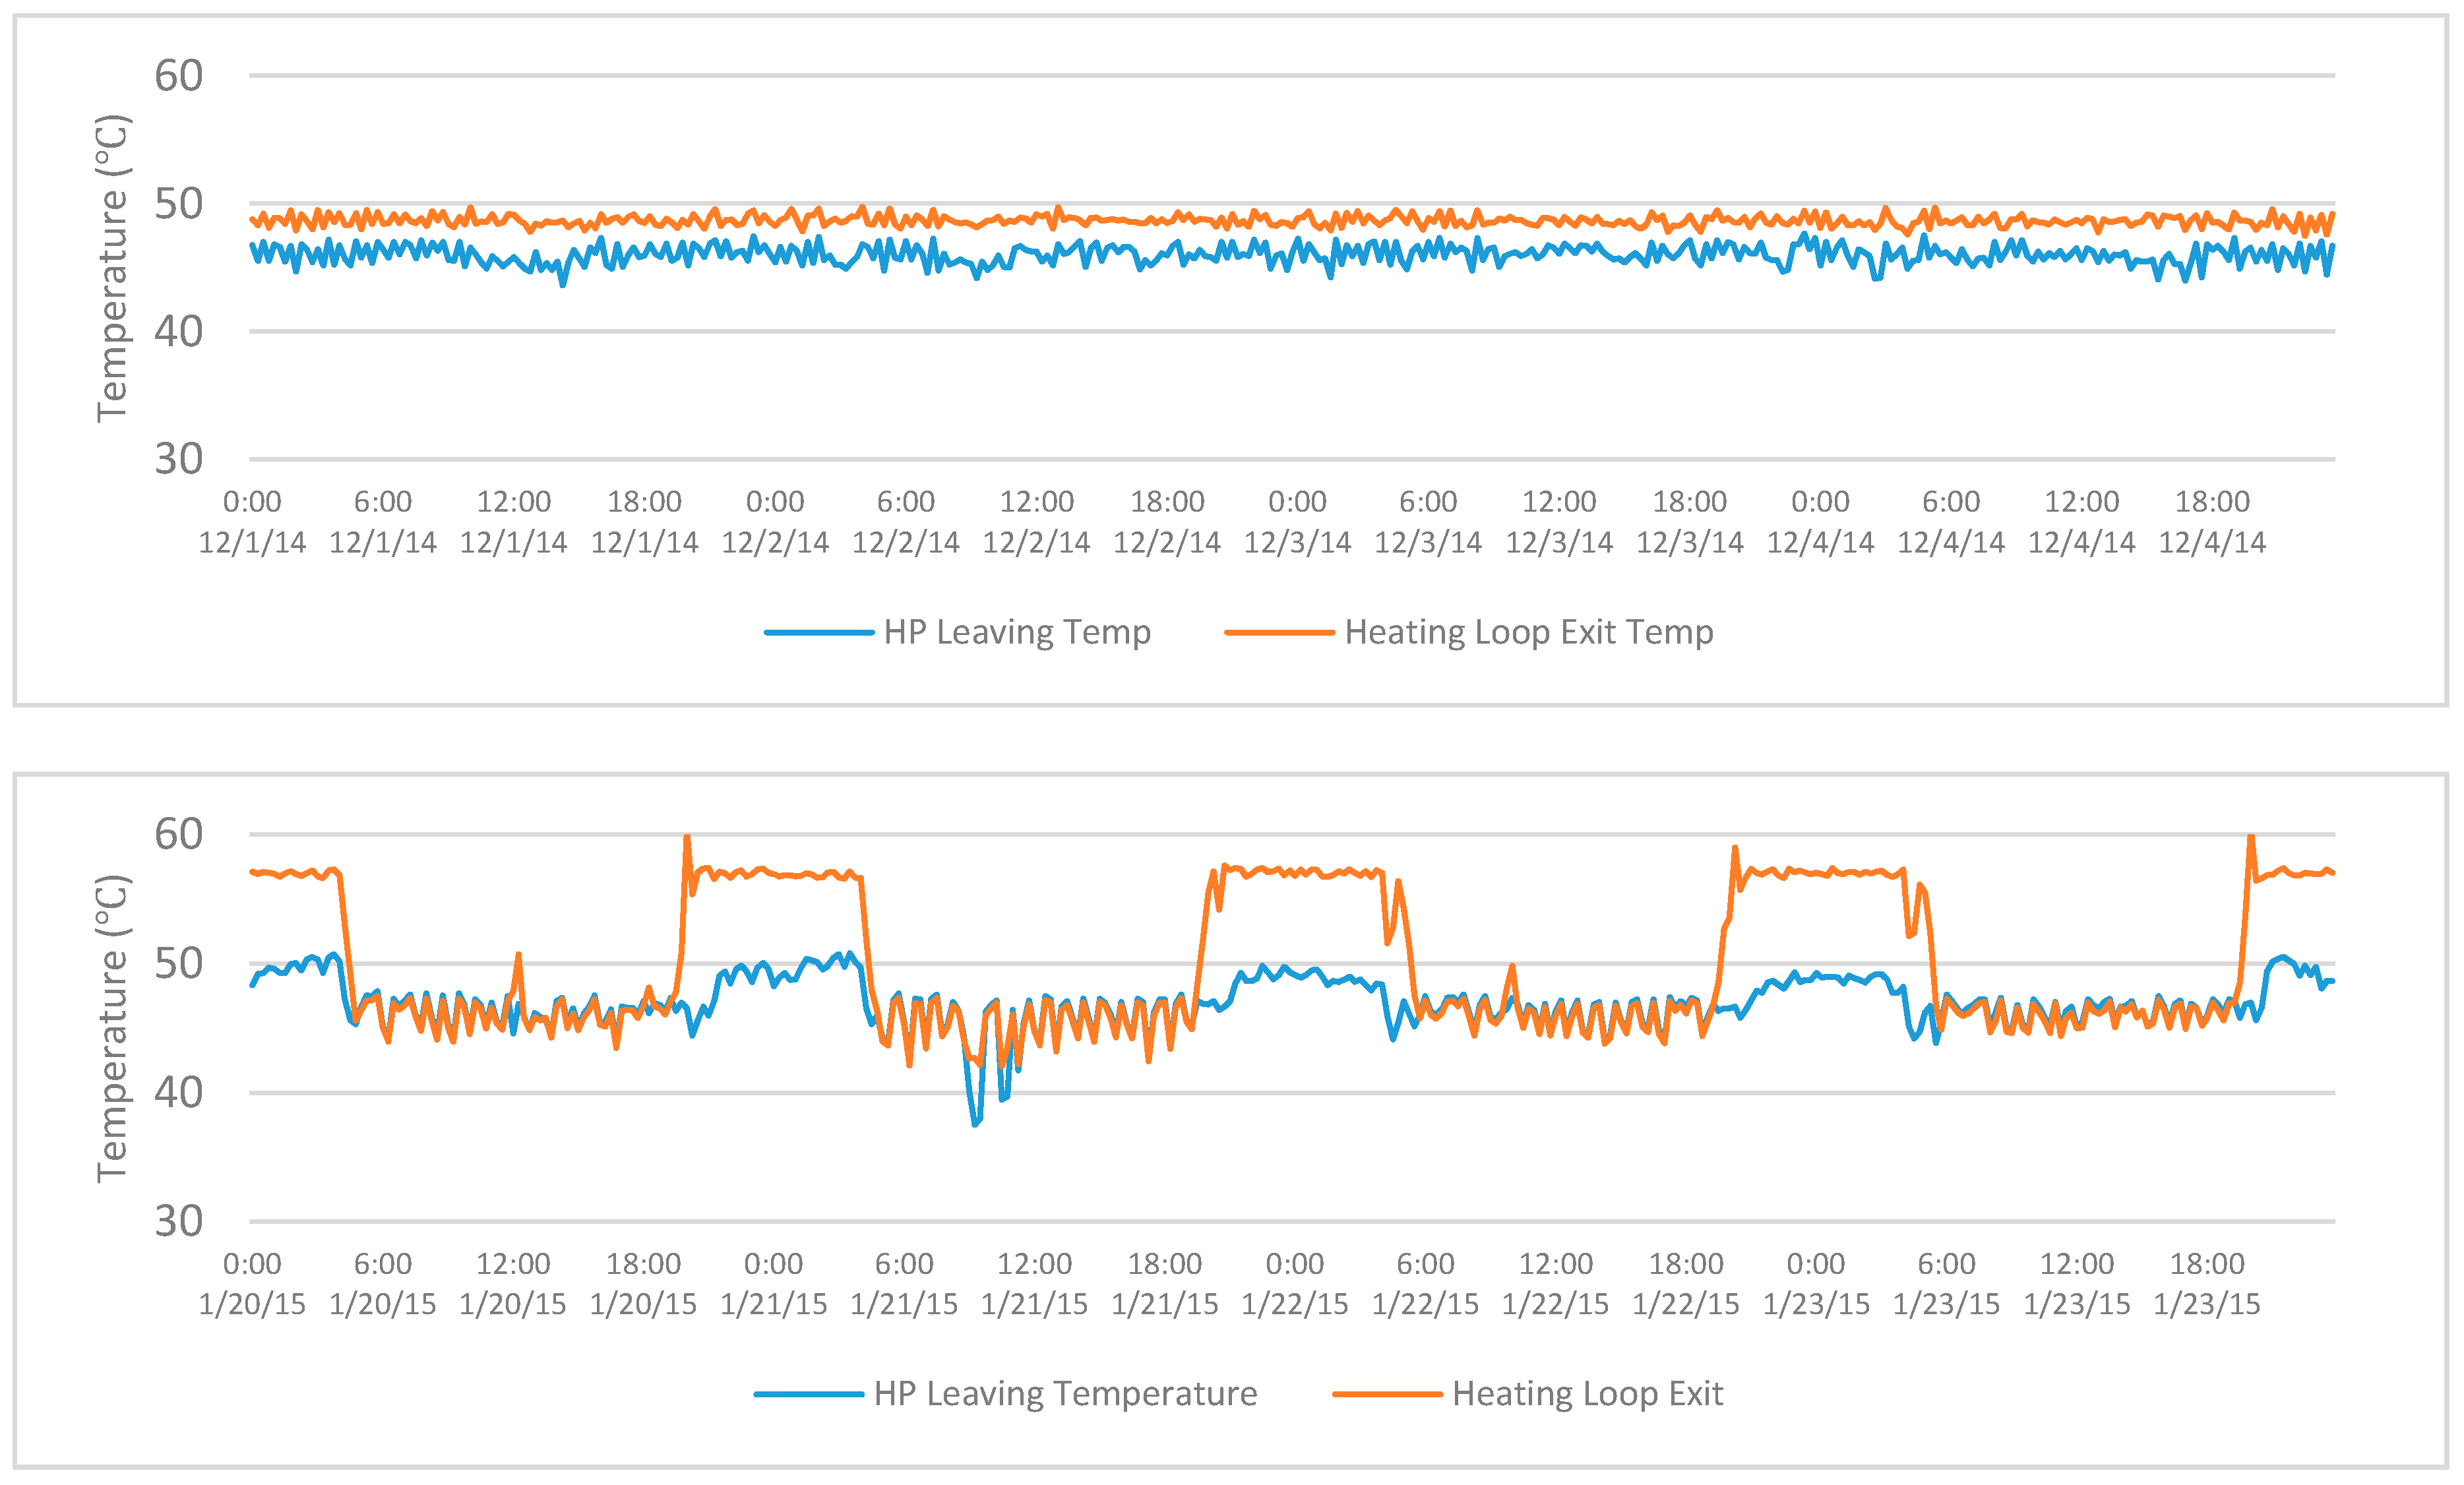The height and width of the screenshot is (1485, 2464).
Task: Click the orange Heating Loop Exit Temp swatch
Action: (x=1279, y=632)
